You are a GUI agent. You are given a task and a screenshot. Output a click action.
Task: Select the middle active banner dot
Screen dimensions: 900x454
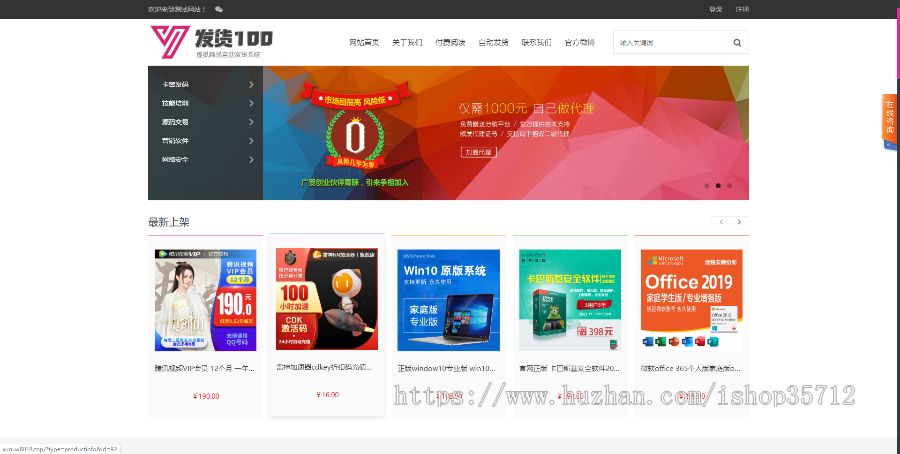[x=717, y=185]
